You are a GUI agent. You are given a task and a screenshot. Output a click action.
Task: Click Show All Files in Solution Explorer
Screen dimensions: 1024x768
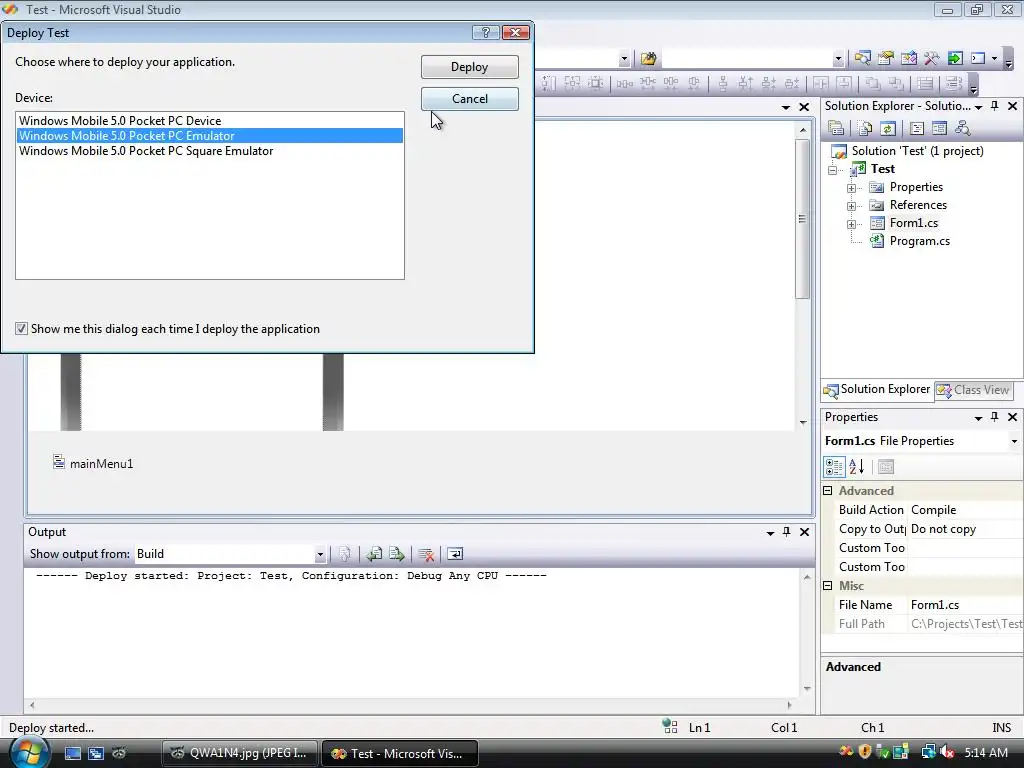tap(864, 129)
